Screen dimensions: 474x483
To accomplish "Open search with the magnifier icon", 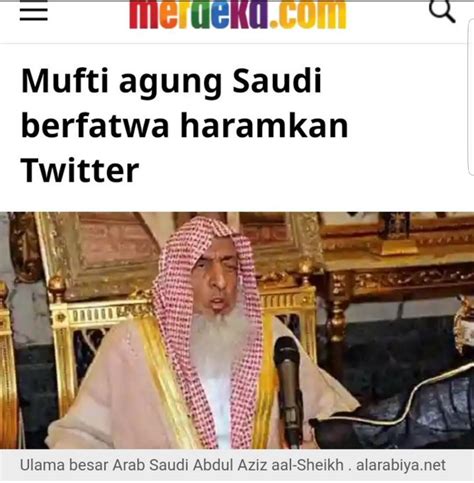I will coord(442,11).
